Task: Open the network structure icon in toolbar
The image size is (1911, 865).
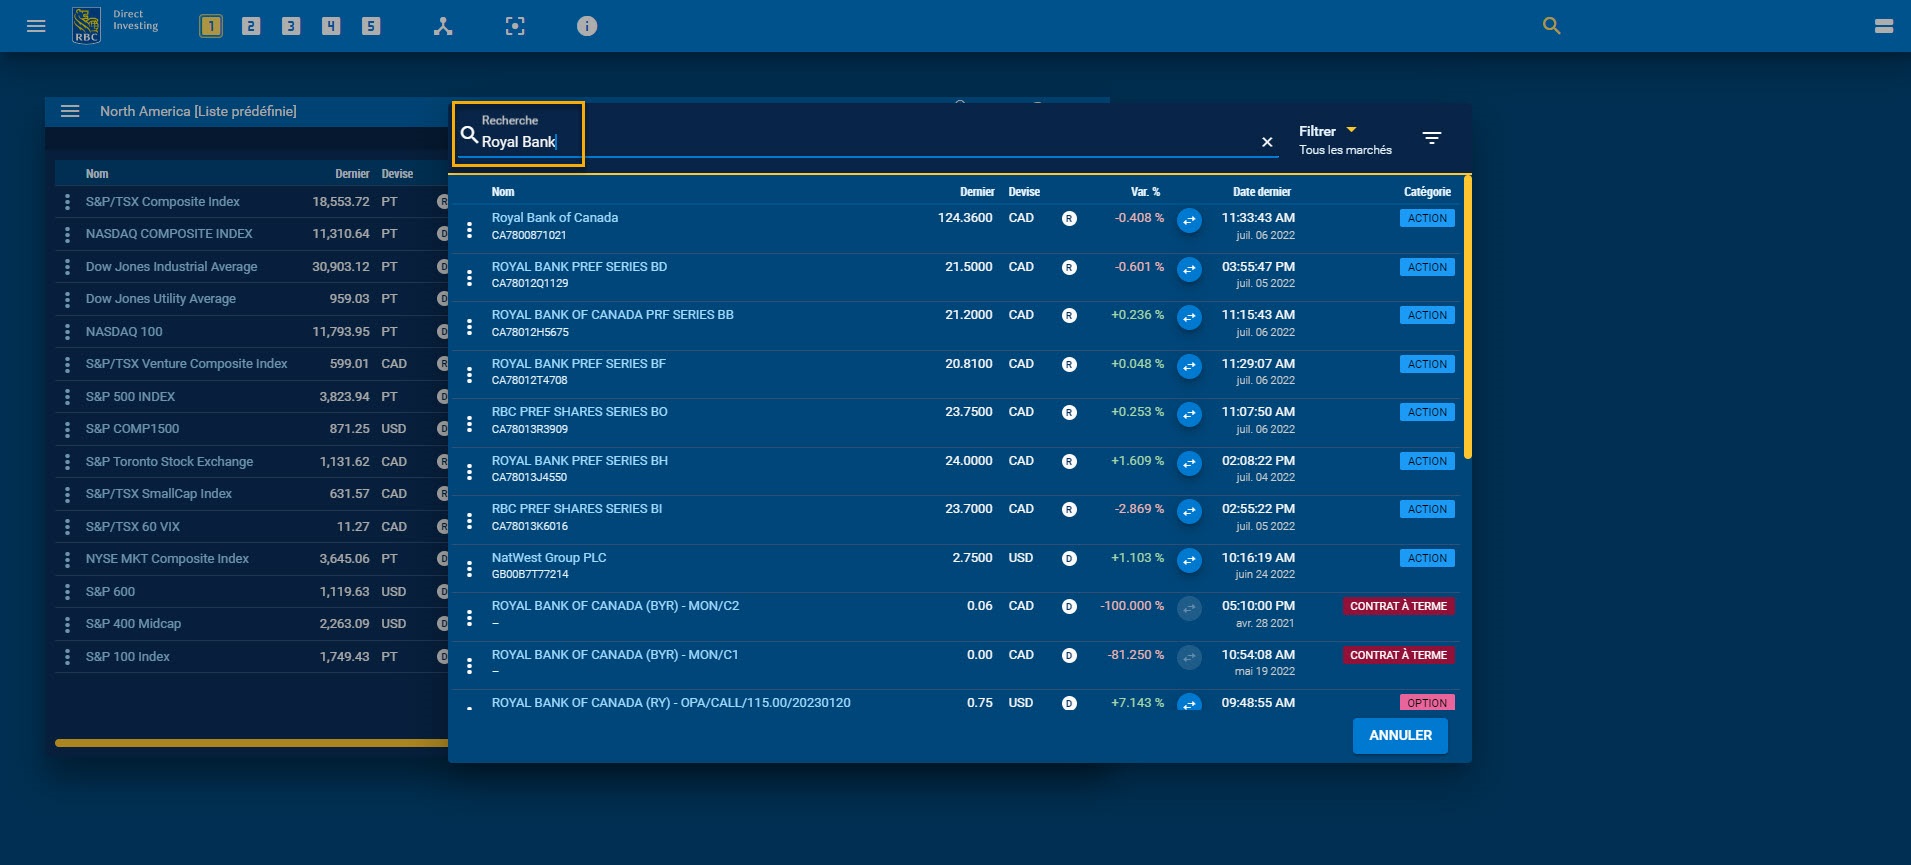Action: (x=443, y=26)
